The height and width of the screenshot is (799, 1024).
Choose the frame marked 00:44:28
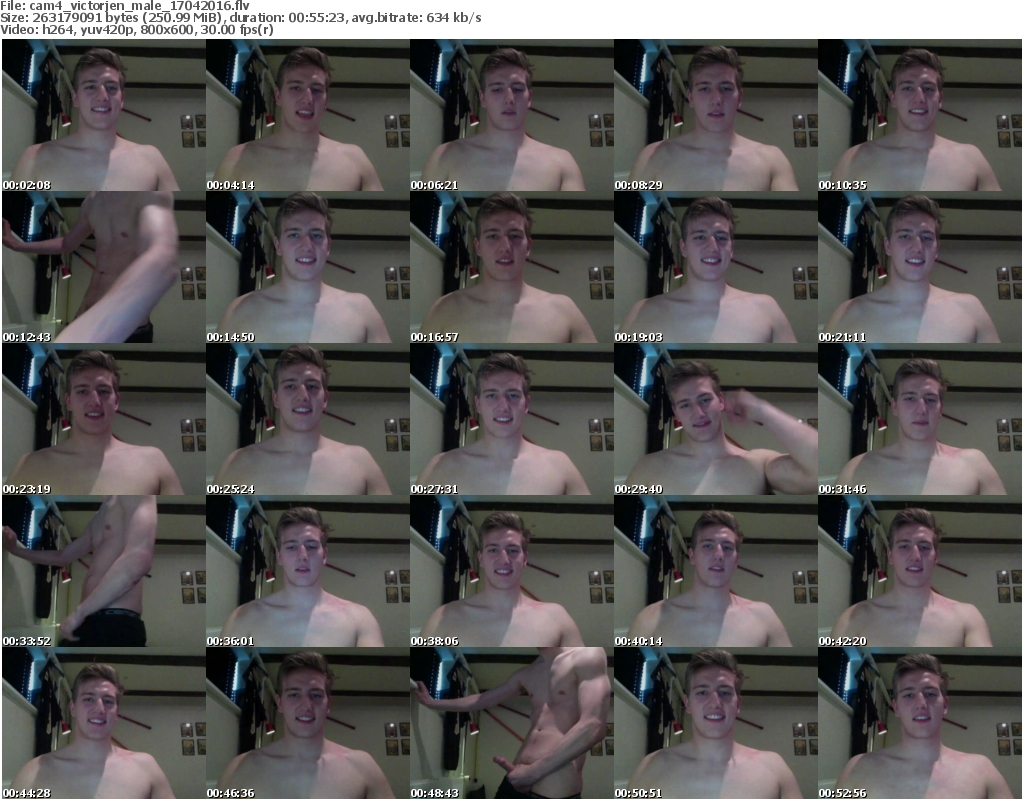coord(104,723)
